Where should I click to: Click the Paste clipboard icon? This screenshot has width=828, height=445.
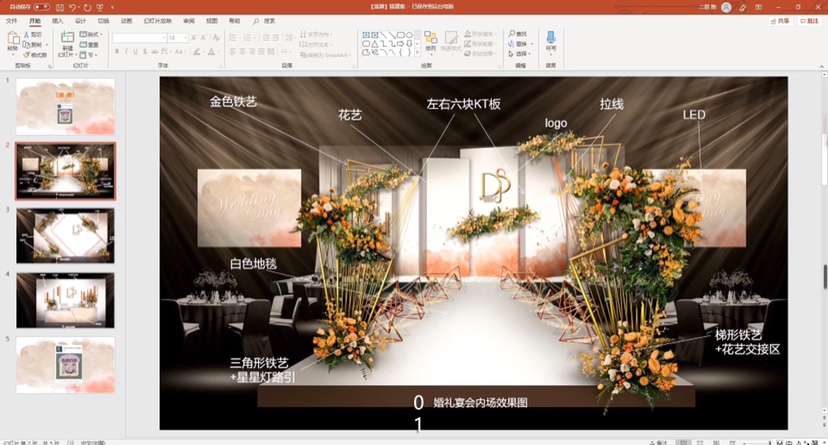pos(13,40)
